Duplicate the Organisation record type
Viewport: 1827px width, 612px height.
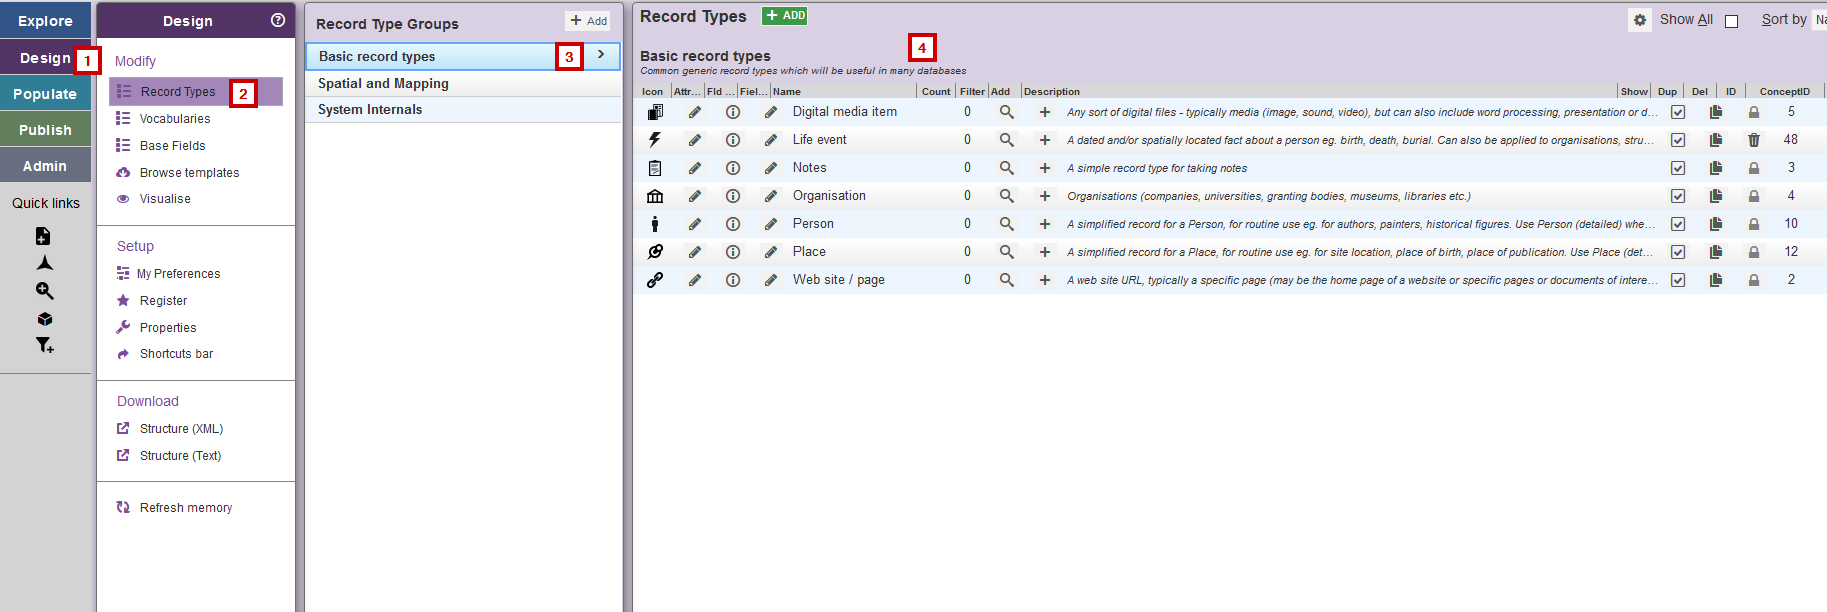point(1715,196)
